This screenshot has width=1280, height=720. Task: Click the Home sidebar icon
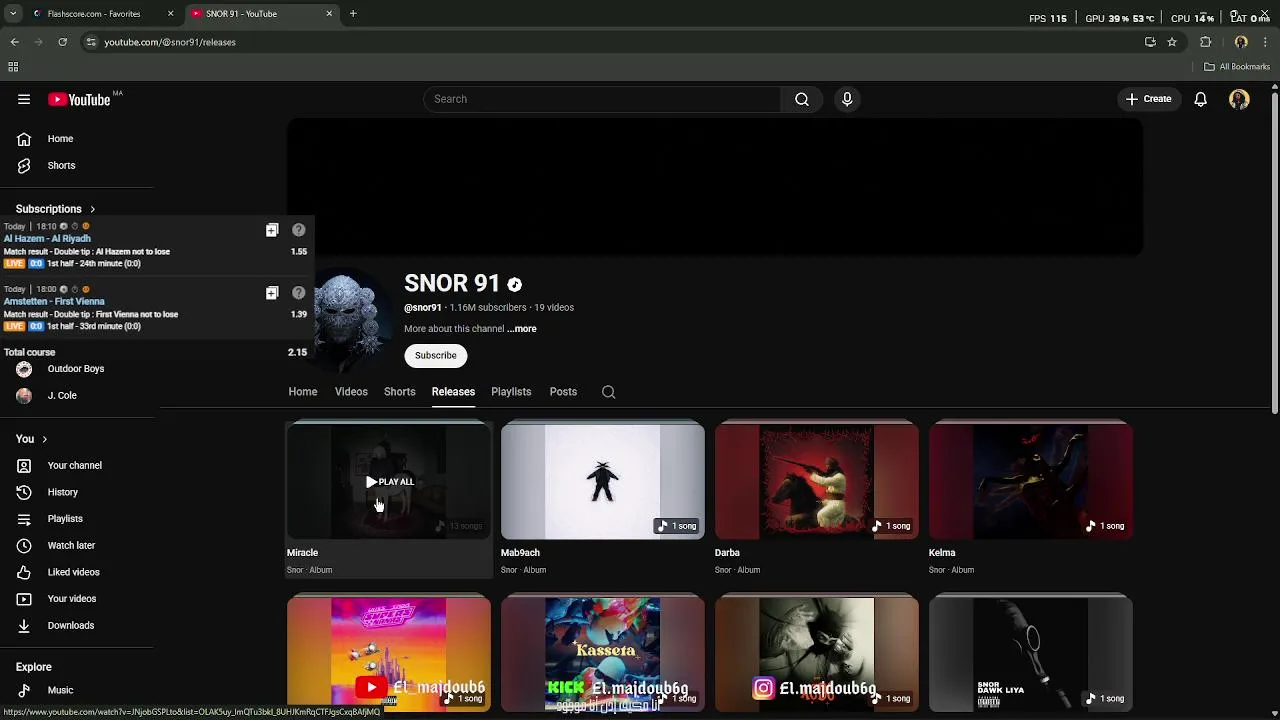[24, 139]
